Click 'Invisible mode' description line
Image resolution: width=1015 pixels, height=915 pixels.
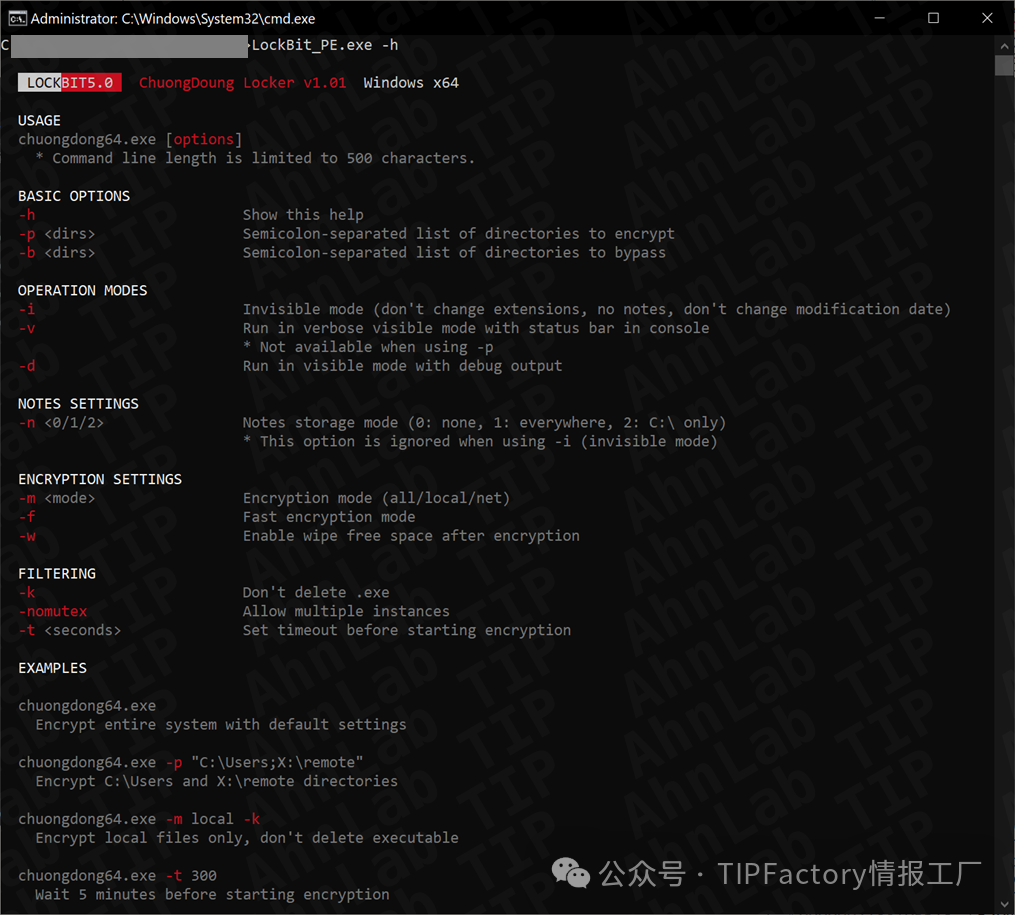click(x=597, y=309)
